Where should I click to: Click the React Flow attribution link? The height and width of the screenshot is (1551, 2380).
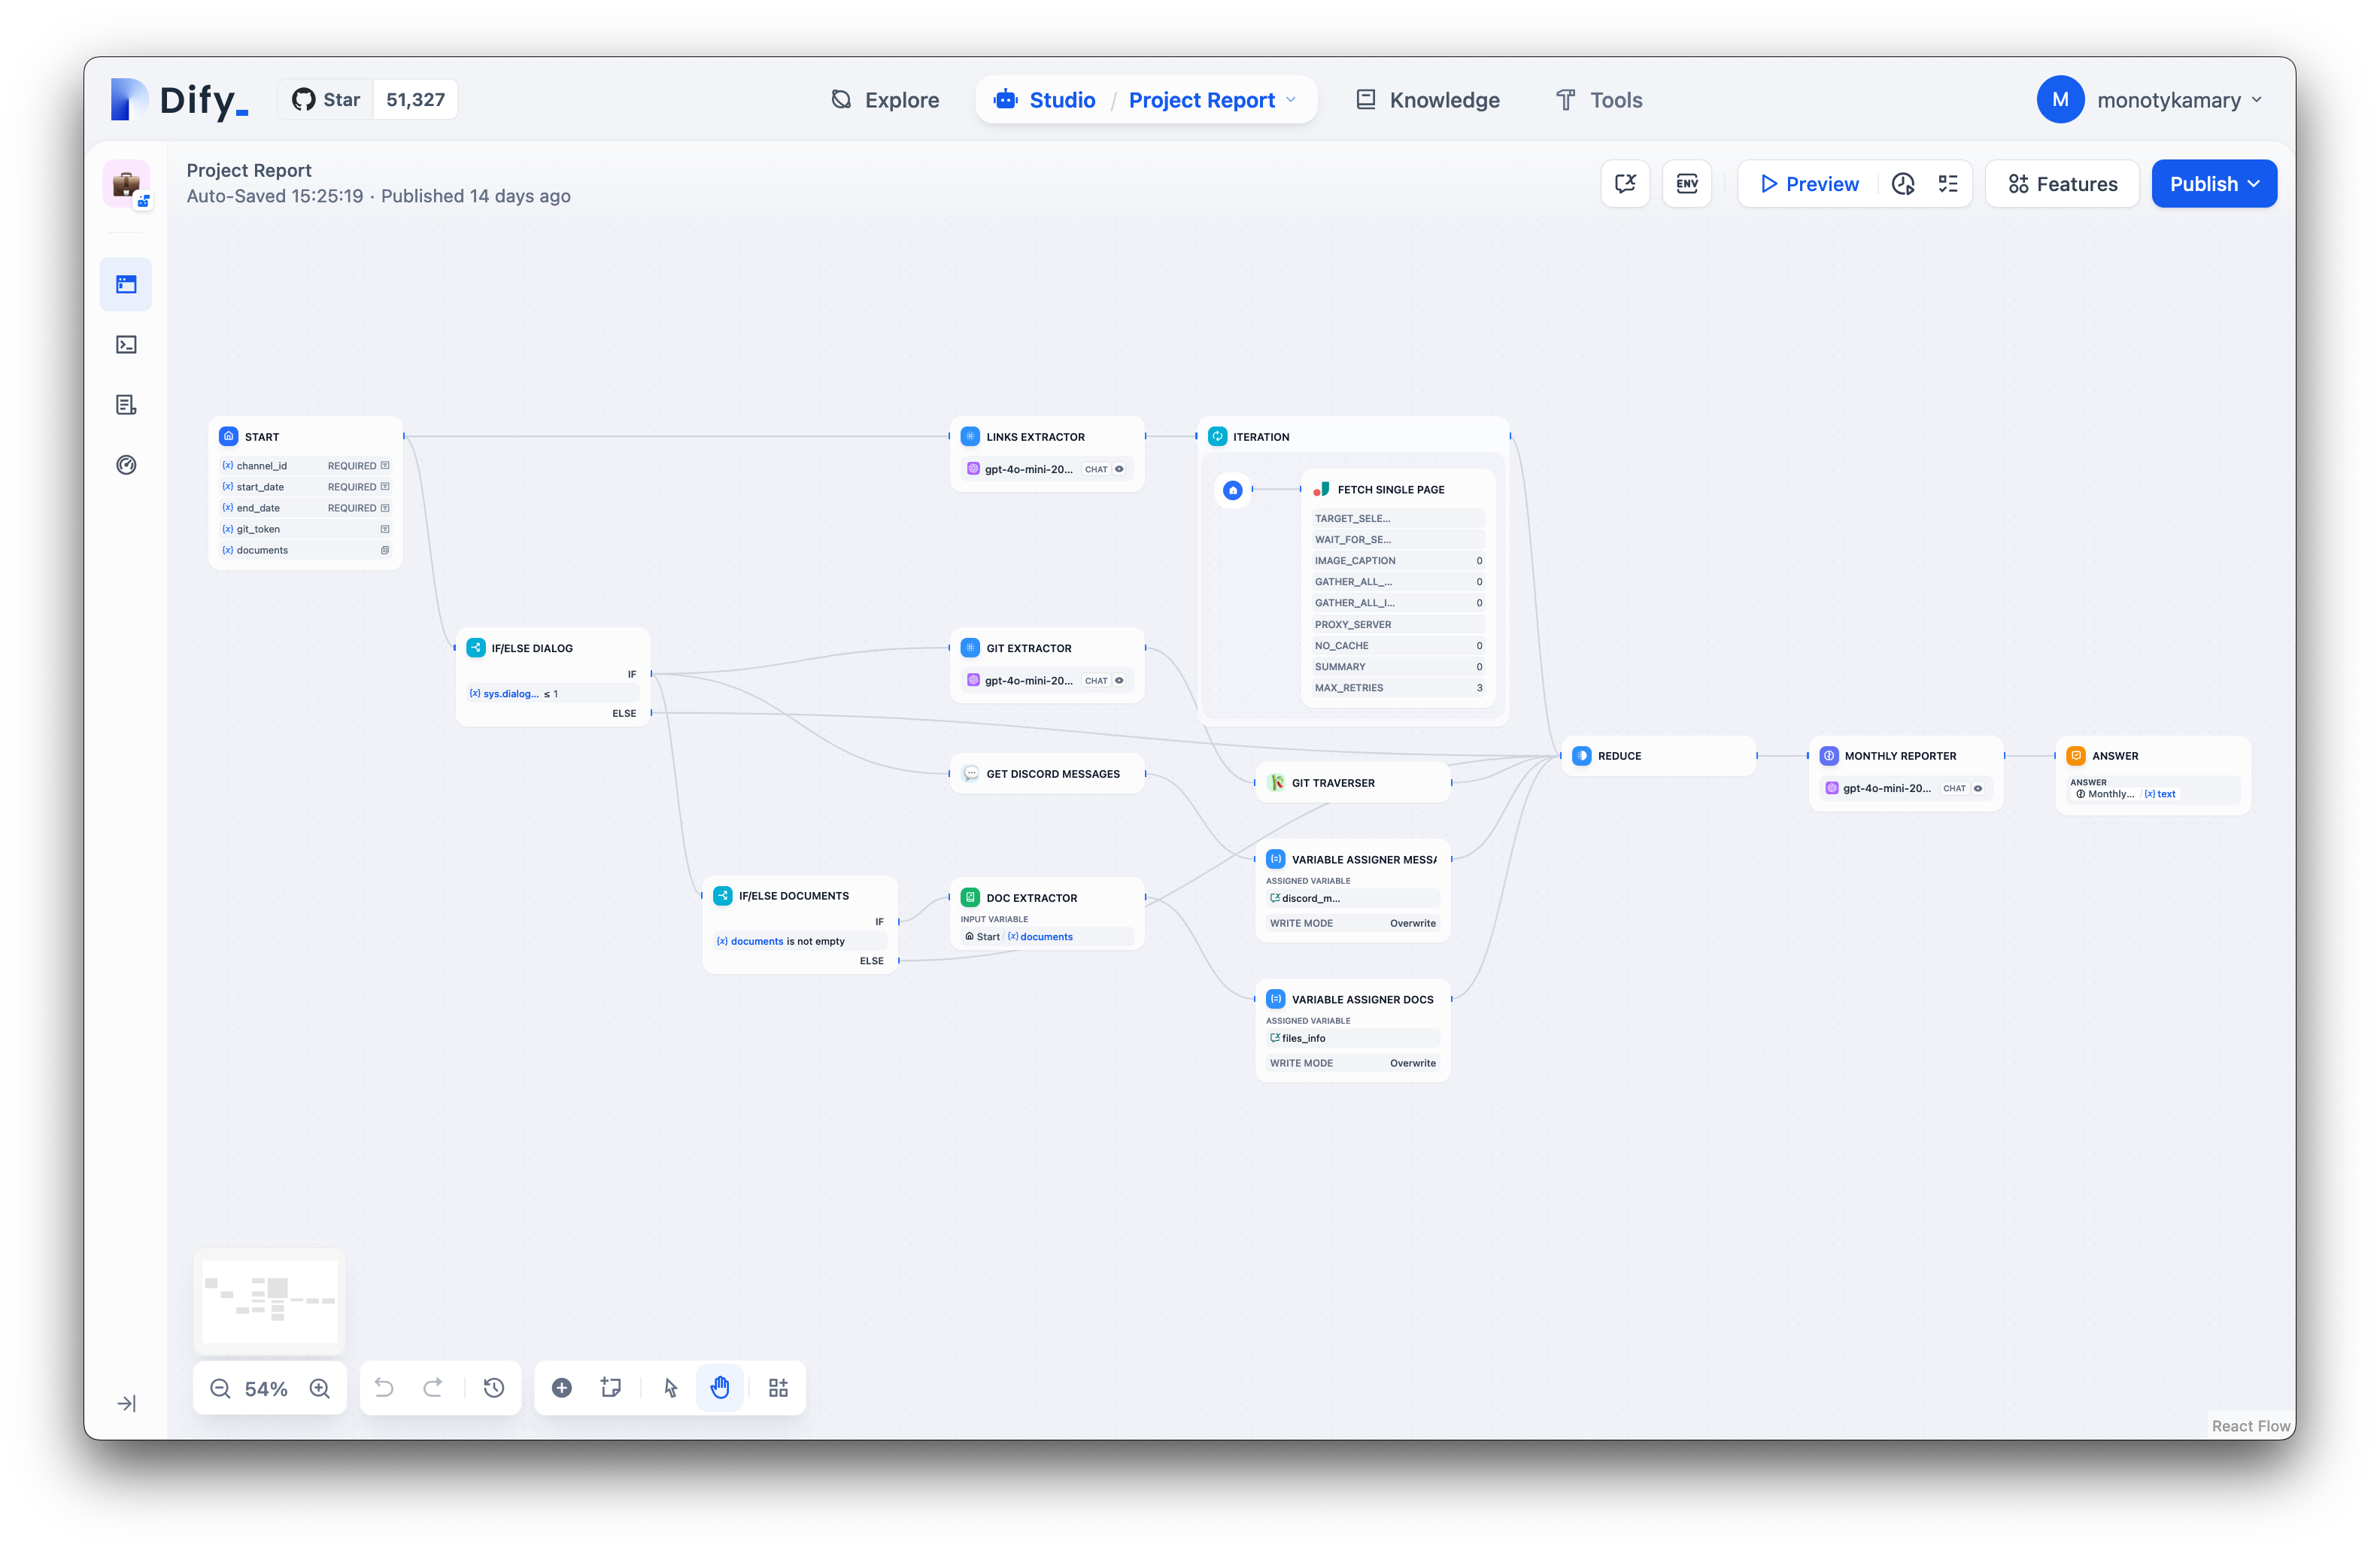pyautogui.click(x=2250, y=1426)
